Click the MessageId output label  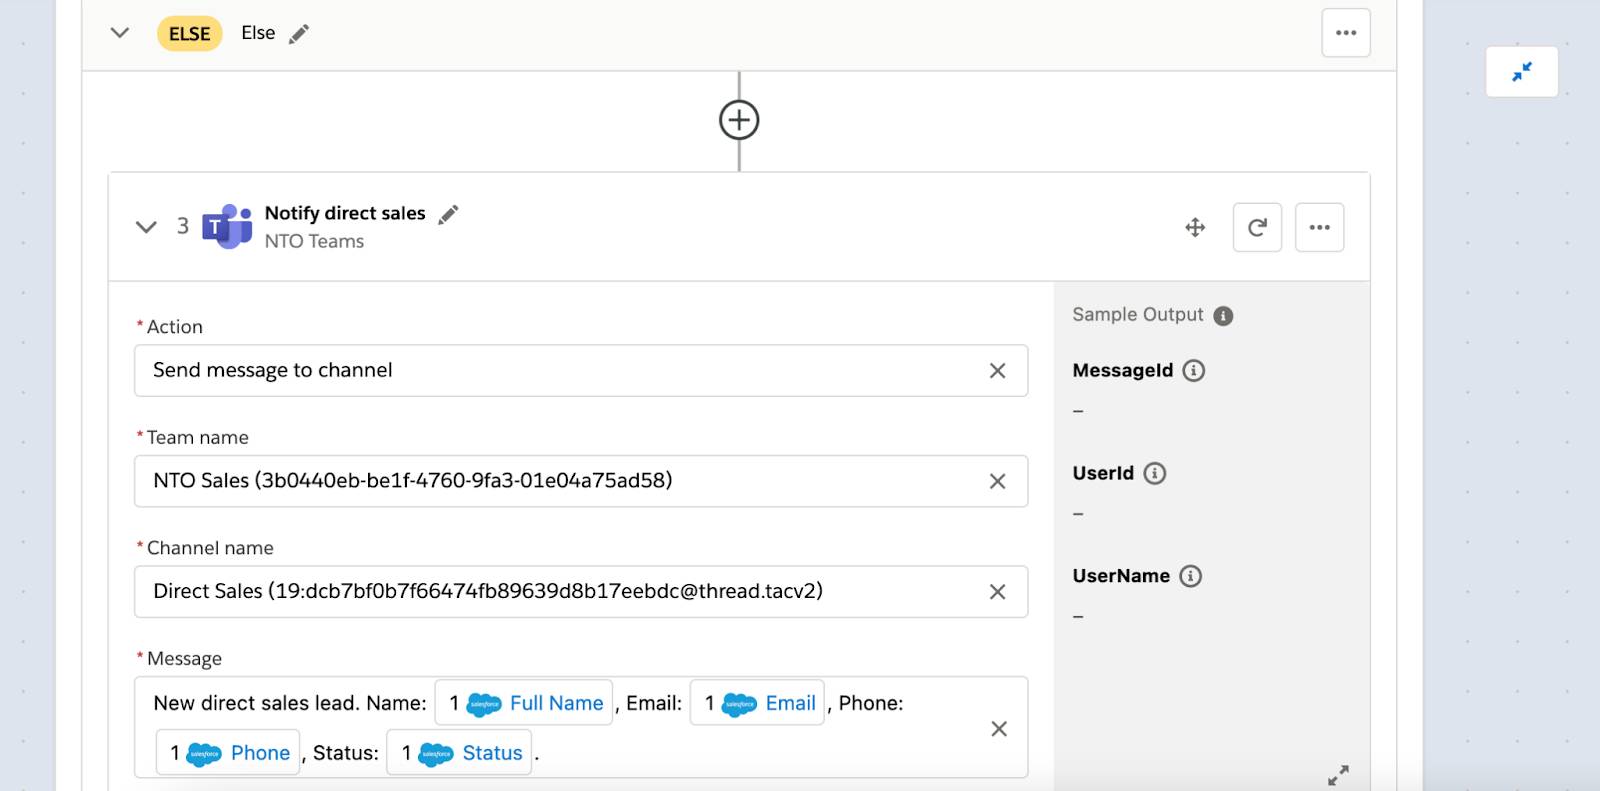pyautogui.click(x=1122, y=370)
